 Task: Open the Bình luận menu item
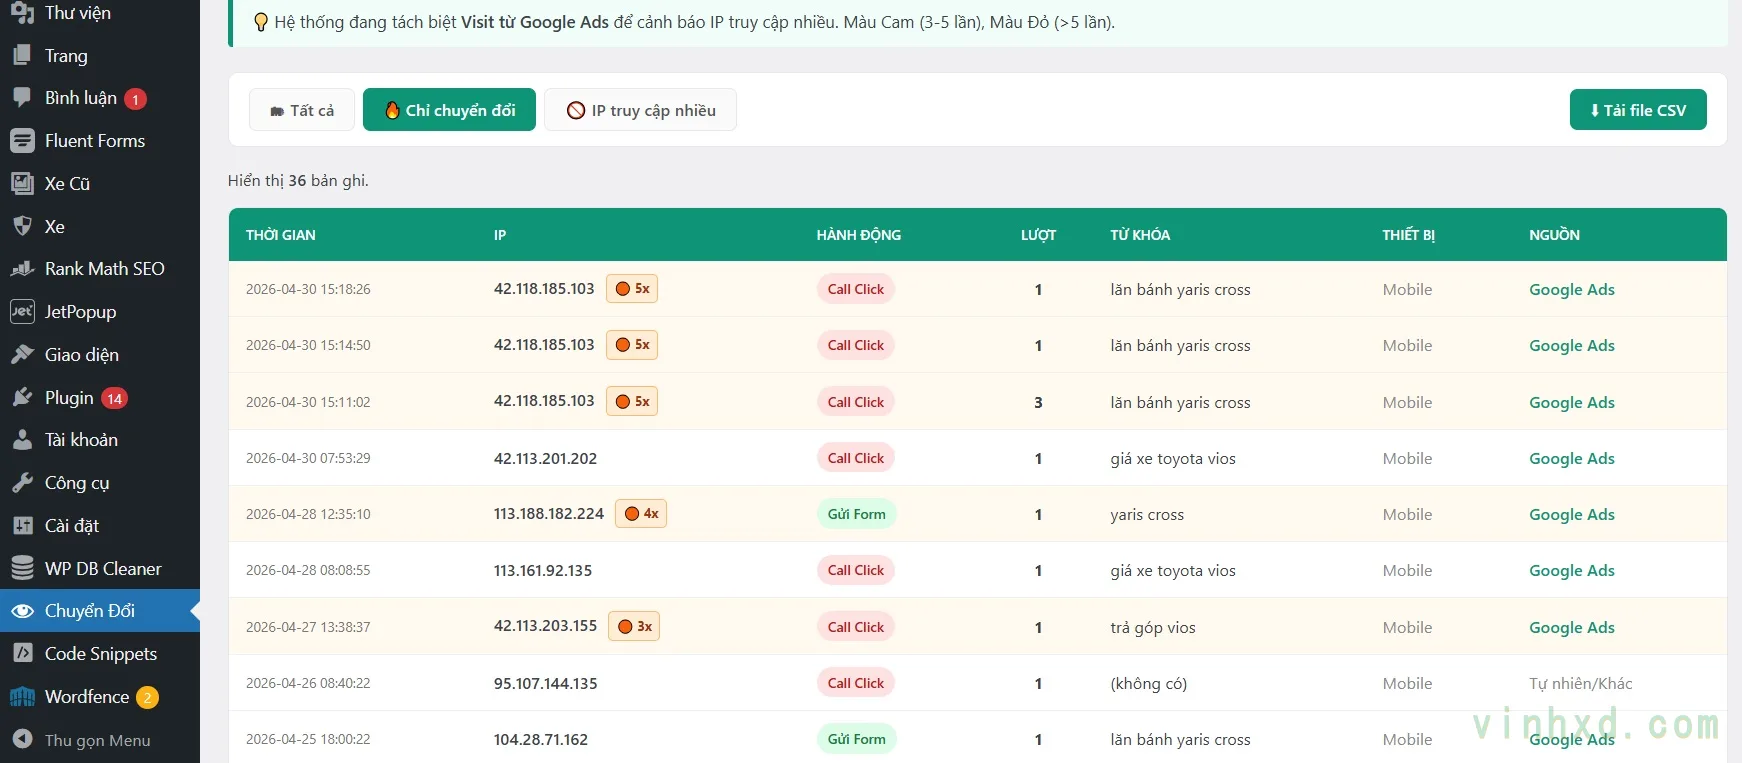tap(100, 98)
